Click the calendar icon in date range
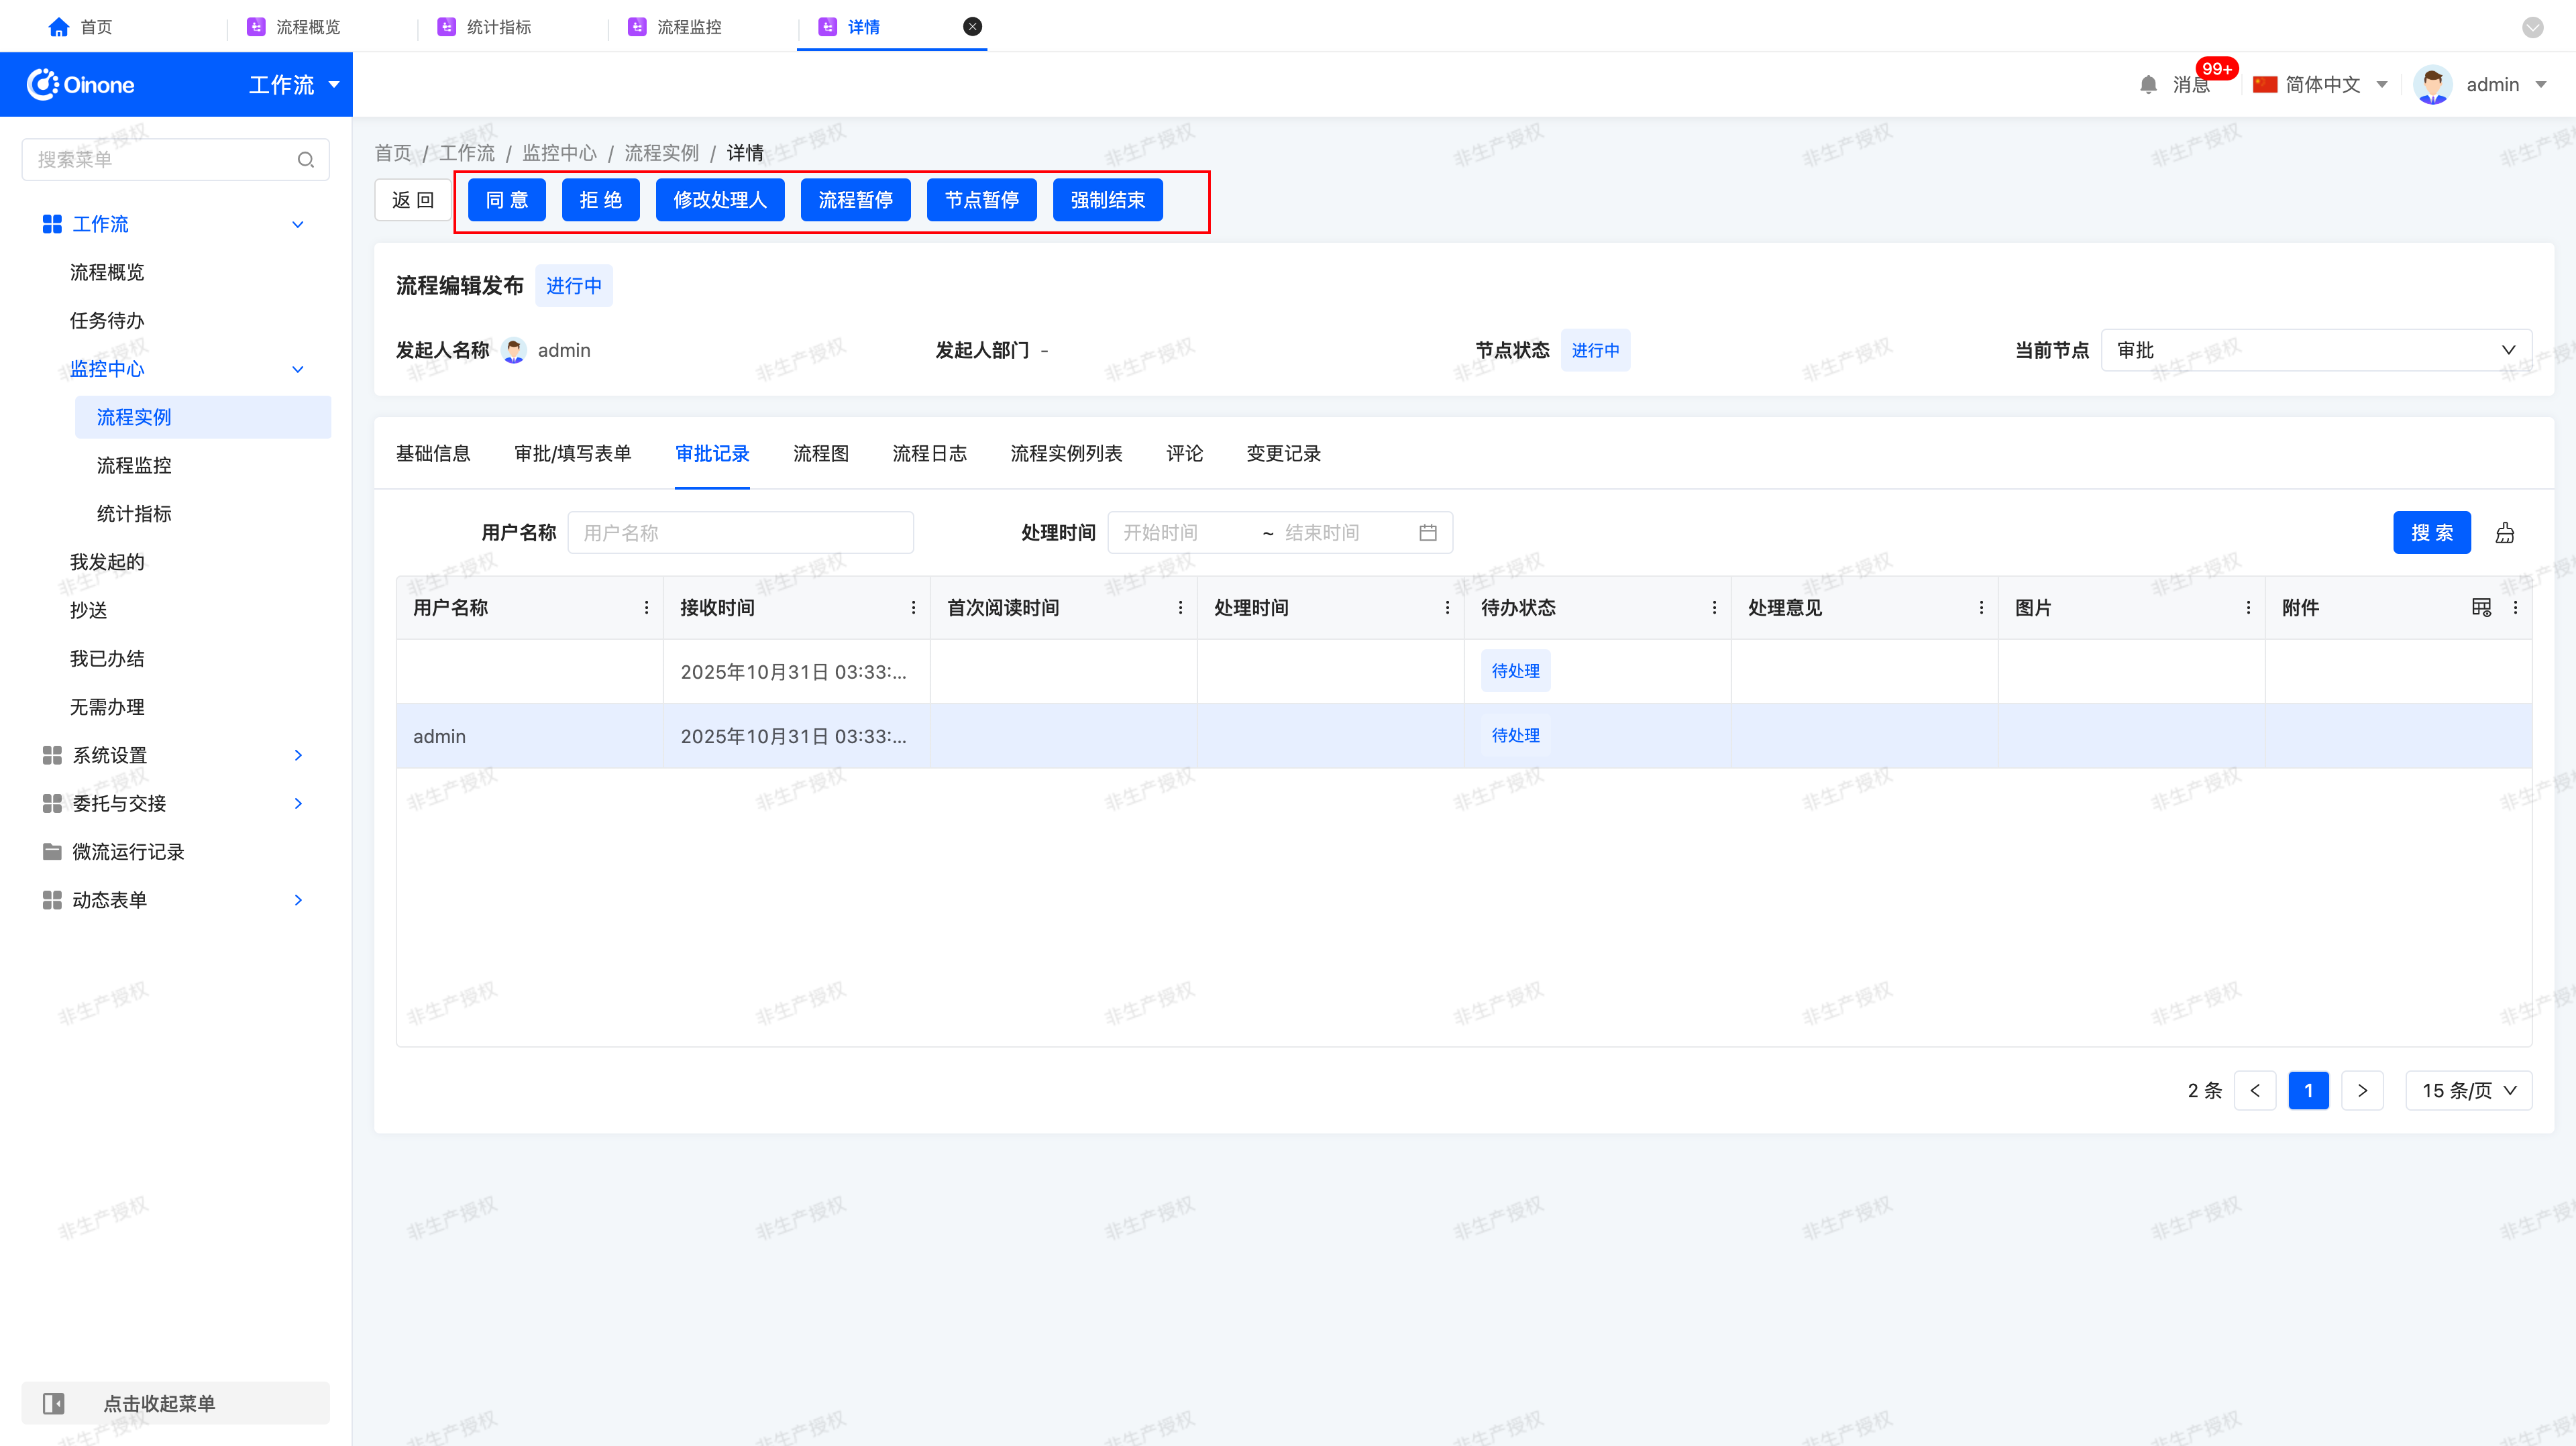The image size is (2576, 1446). tap(1428, 533)
